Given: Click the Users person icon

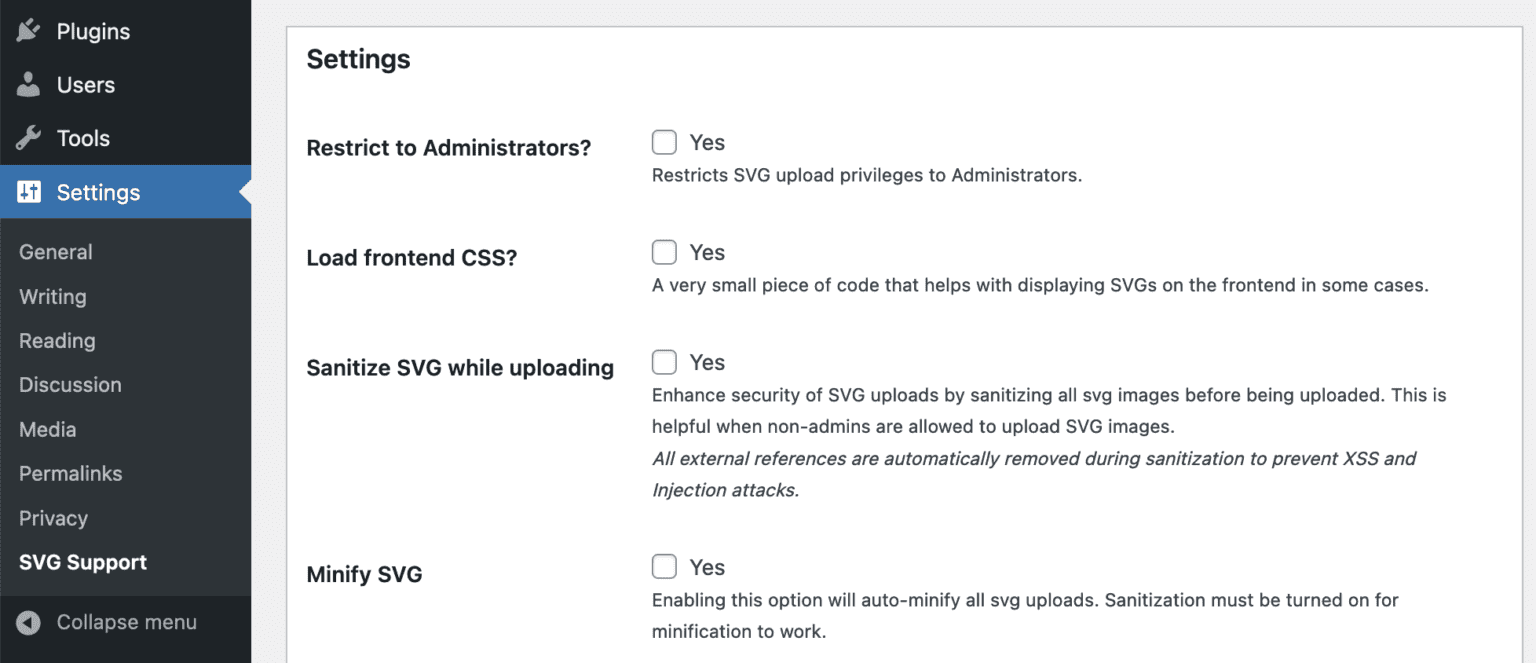Looking at the screenshot, I should tap(28, 85).
